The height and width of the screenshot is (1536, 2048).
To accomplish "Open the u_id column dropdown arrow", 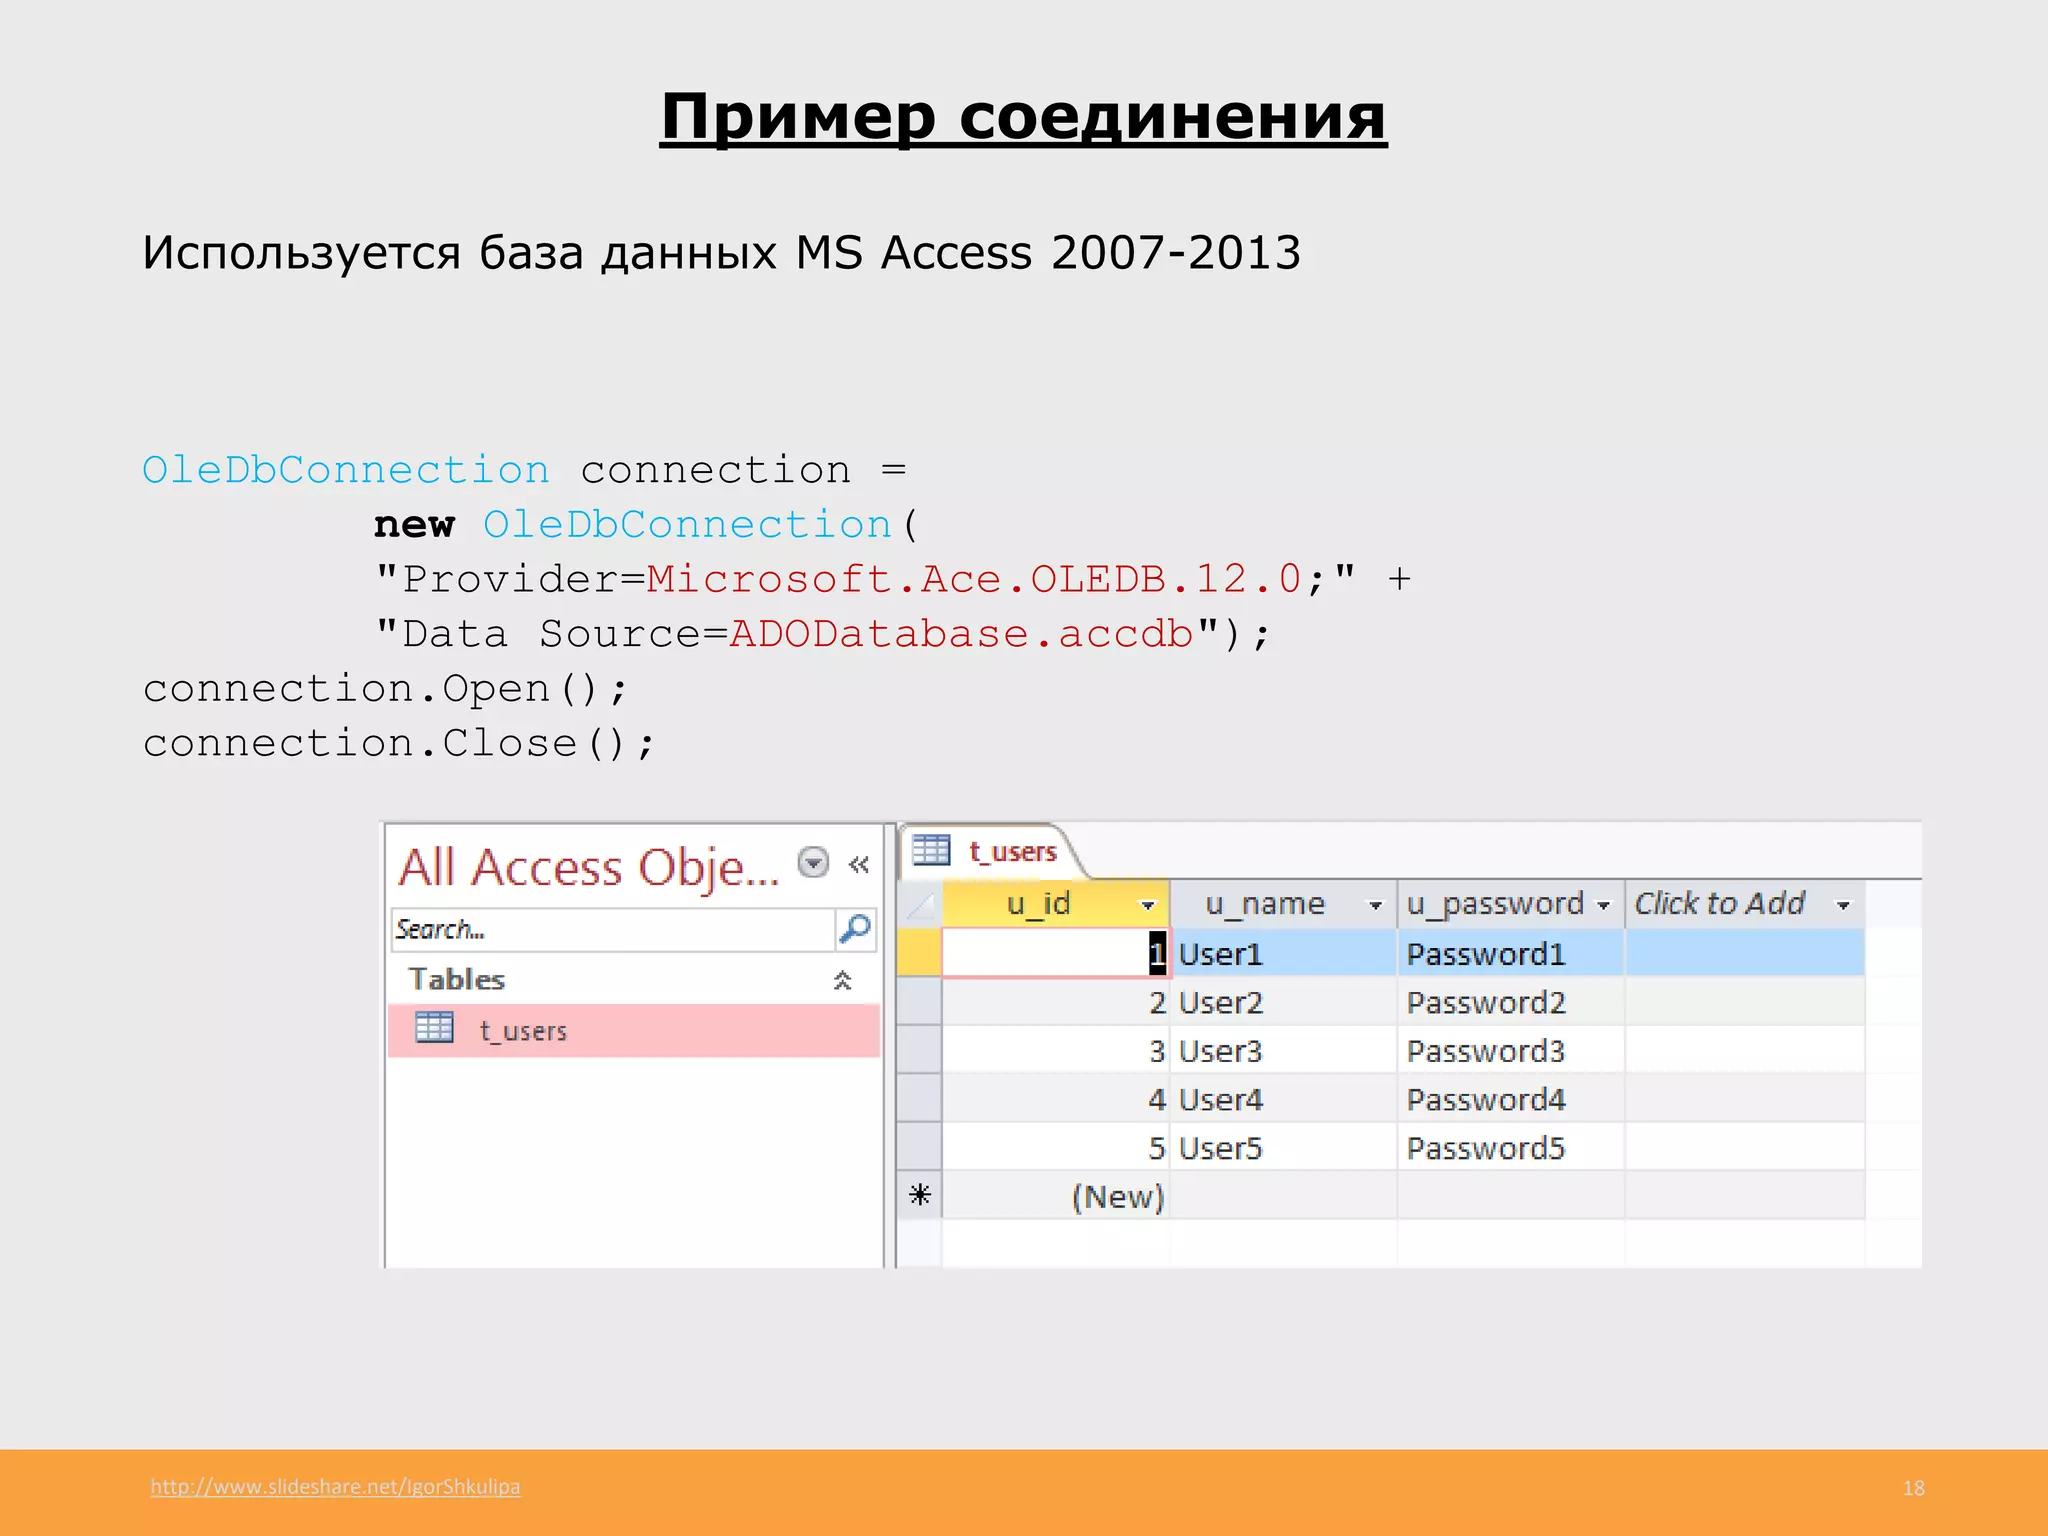I will tap(1147, 905).
